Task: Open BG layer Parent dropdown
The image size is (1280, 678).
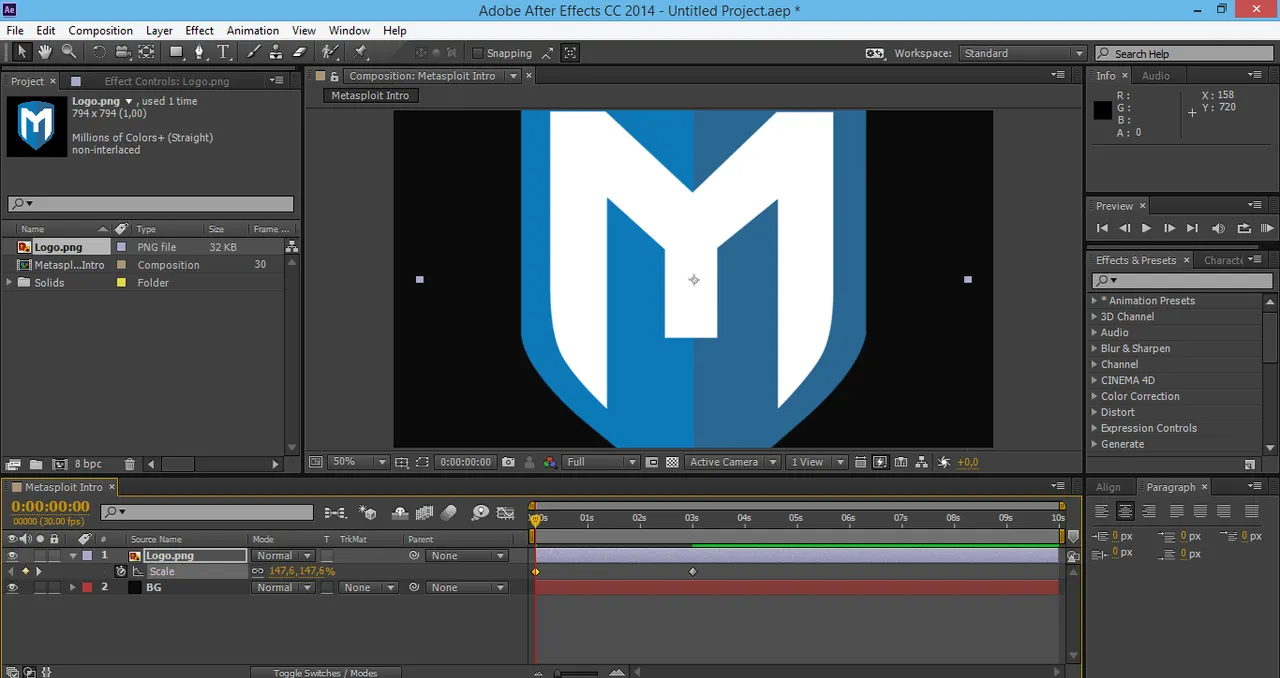Action: coord(467,588)
